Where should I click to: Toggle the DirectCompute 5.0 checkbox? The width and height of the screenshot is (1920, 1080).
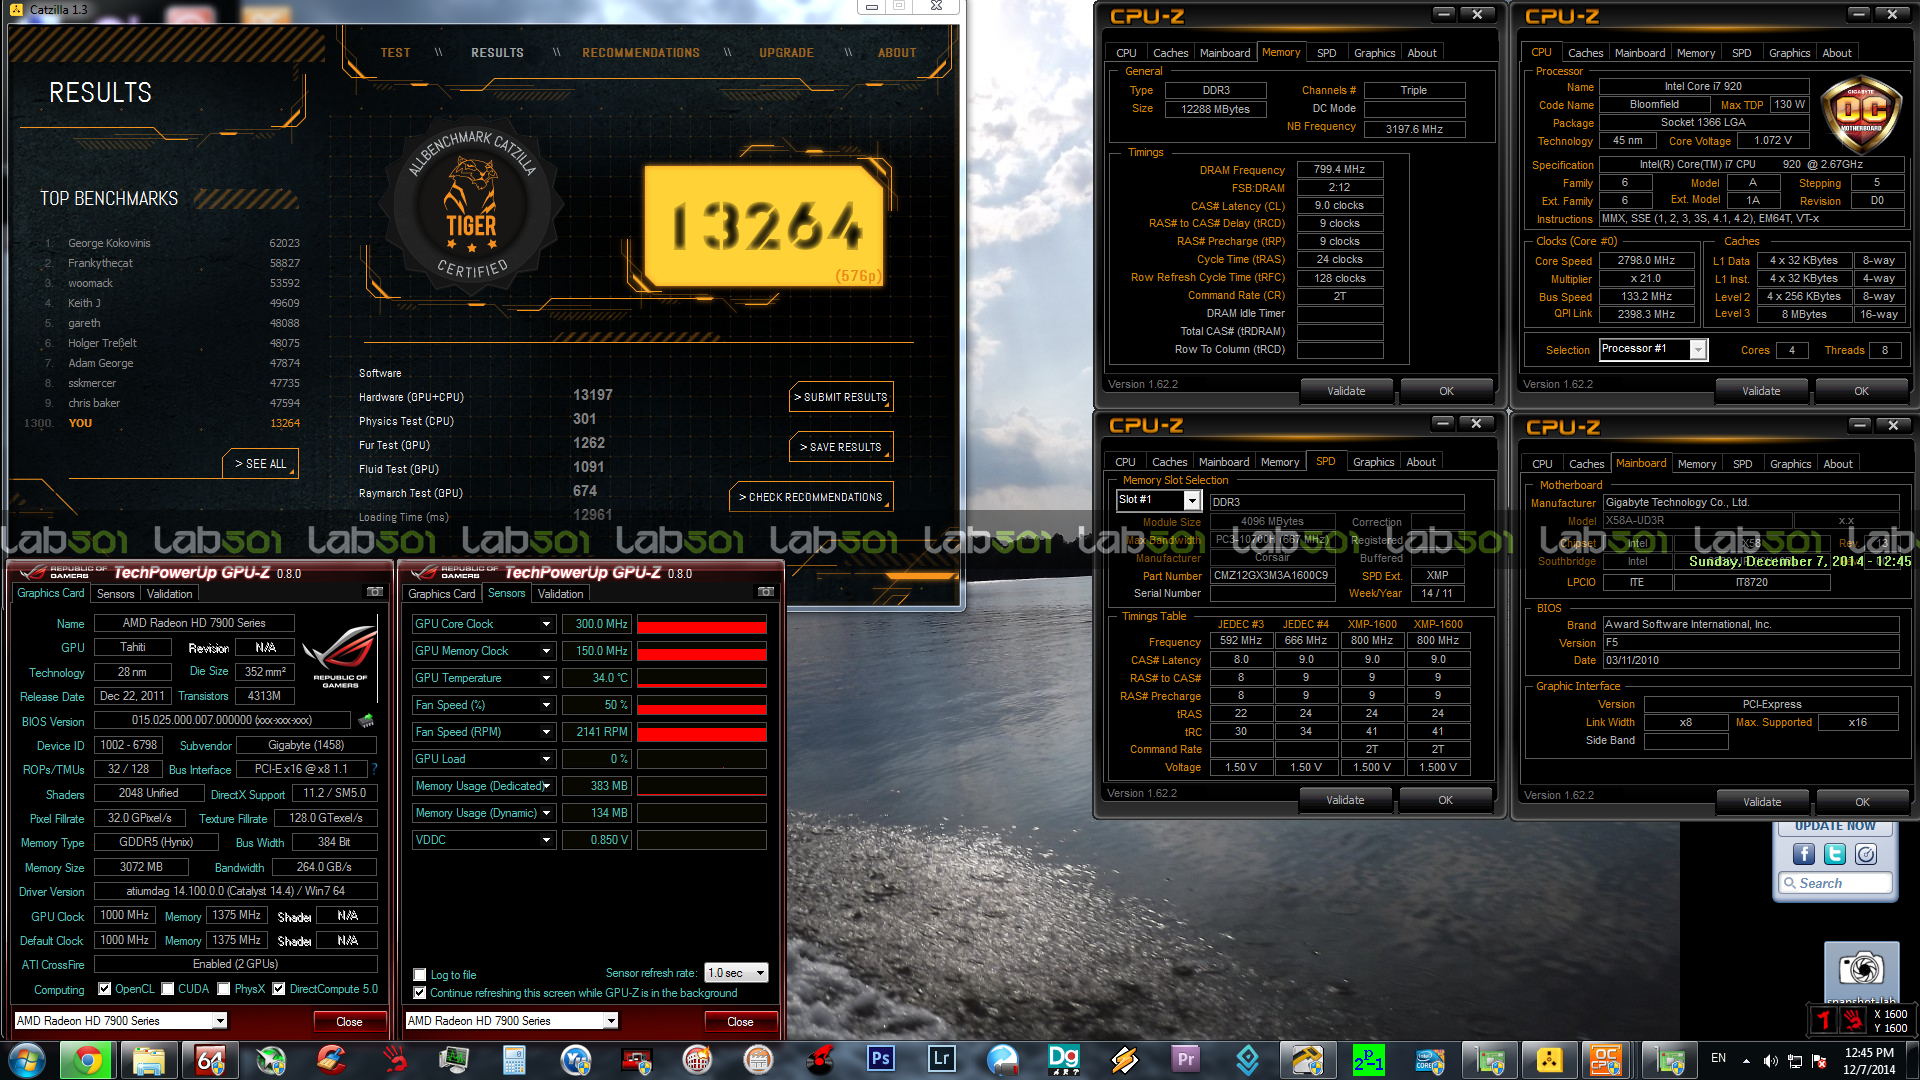coord(279,989)
